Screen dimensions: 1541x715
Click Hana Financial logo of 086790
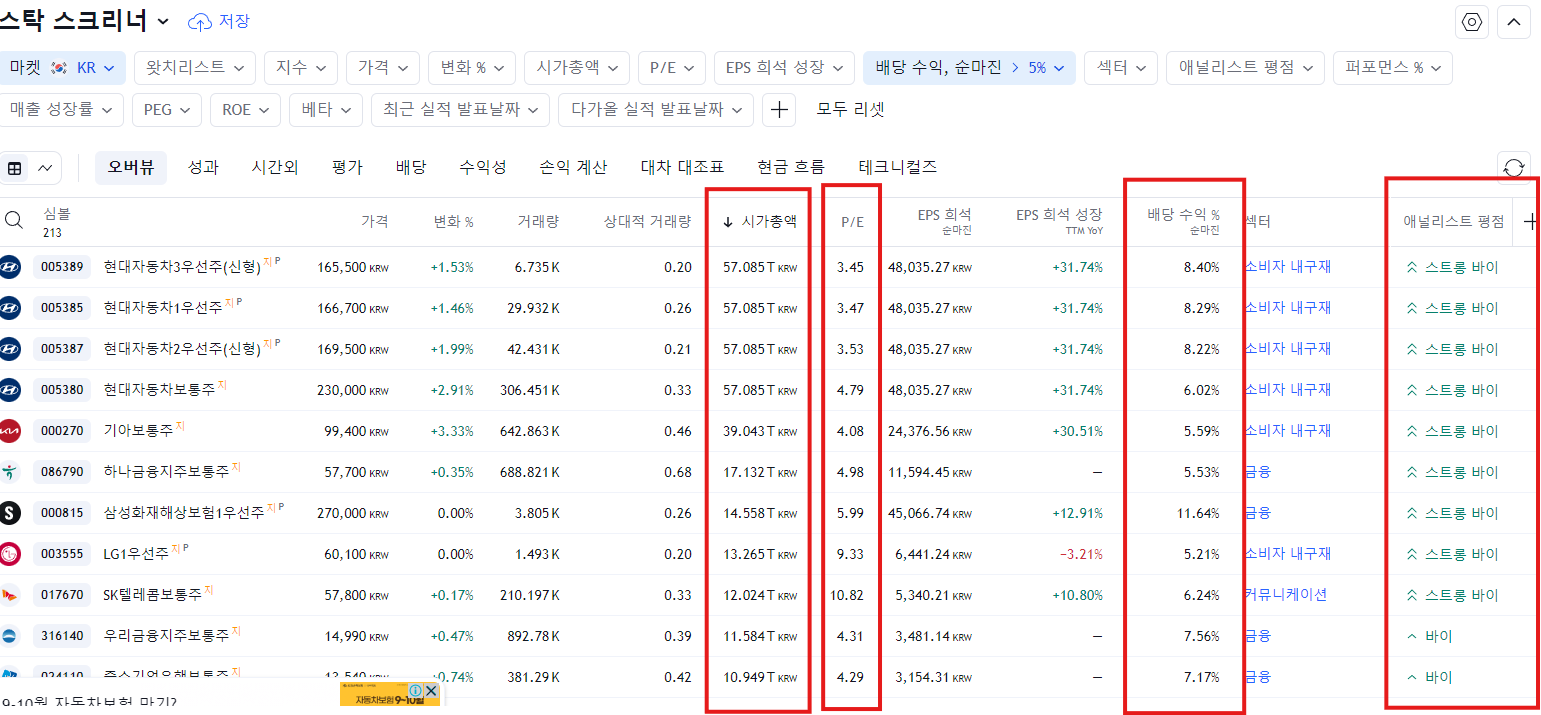tap(10, 472)
